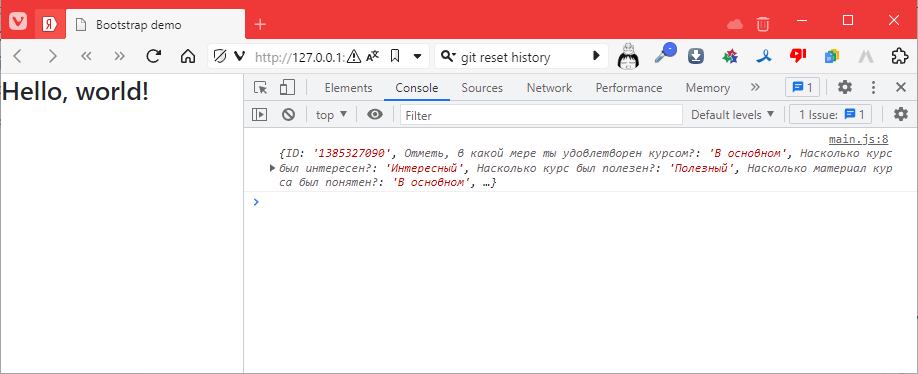Open the 'top' JavaScript context dropdown

tap(331, 115)
